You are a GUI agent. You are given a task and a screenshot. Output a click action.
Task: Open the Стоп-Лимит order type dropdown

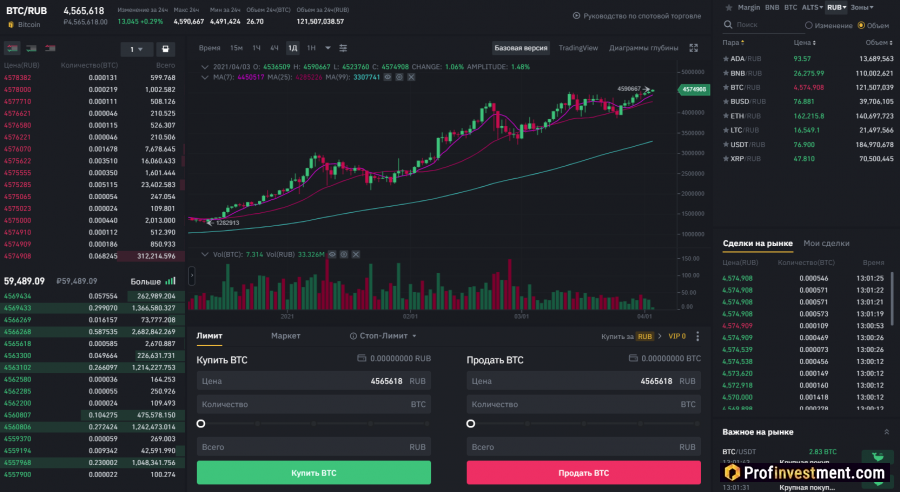(x=383, y=336)
